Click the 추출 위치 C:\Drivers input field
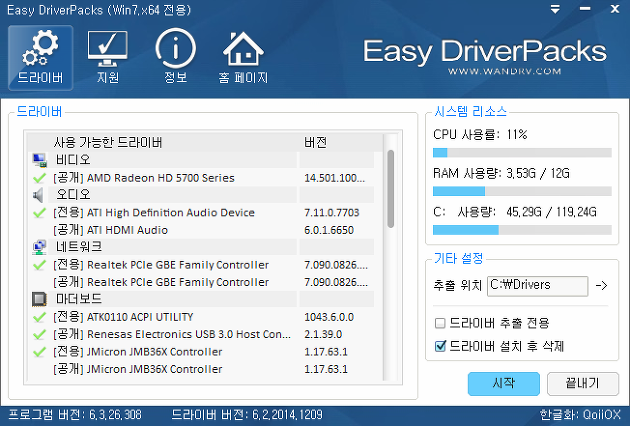The image size is (630, 426). (x=538, y=286)
